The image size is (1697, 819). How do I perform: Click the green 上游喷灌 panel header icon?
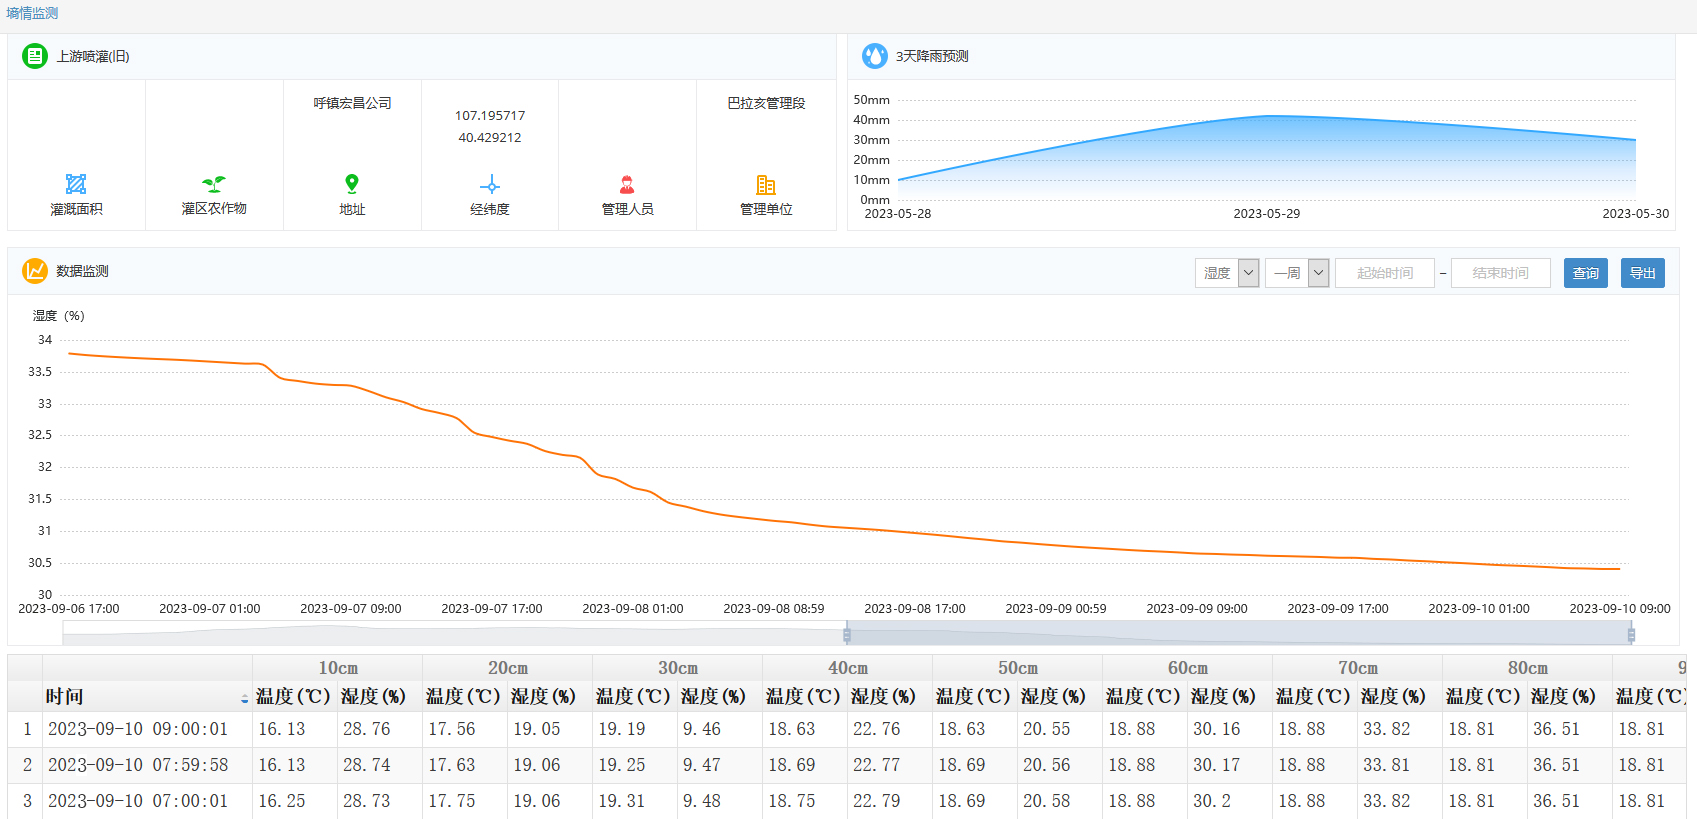35,57
